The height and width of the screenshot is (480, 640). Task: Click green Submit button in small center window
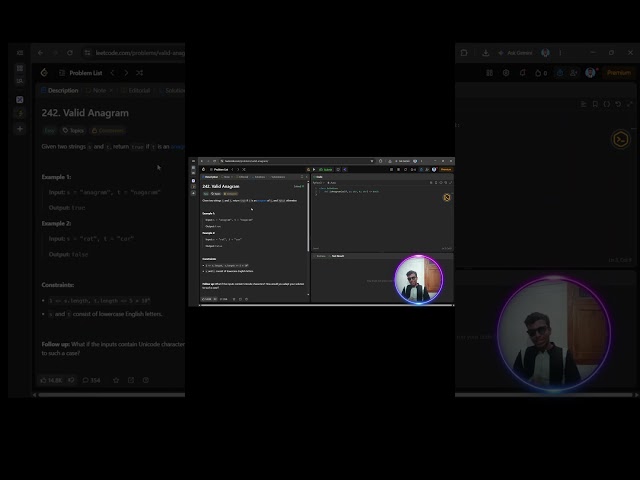[x=326, y=169]
